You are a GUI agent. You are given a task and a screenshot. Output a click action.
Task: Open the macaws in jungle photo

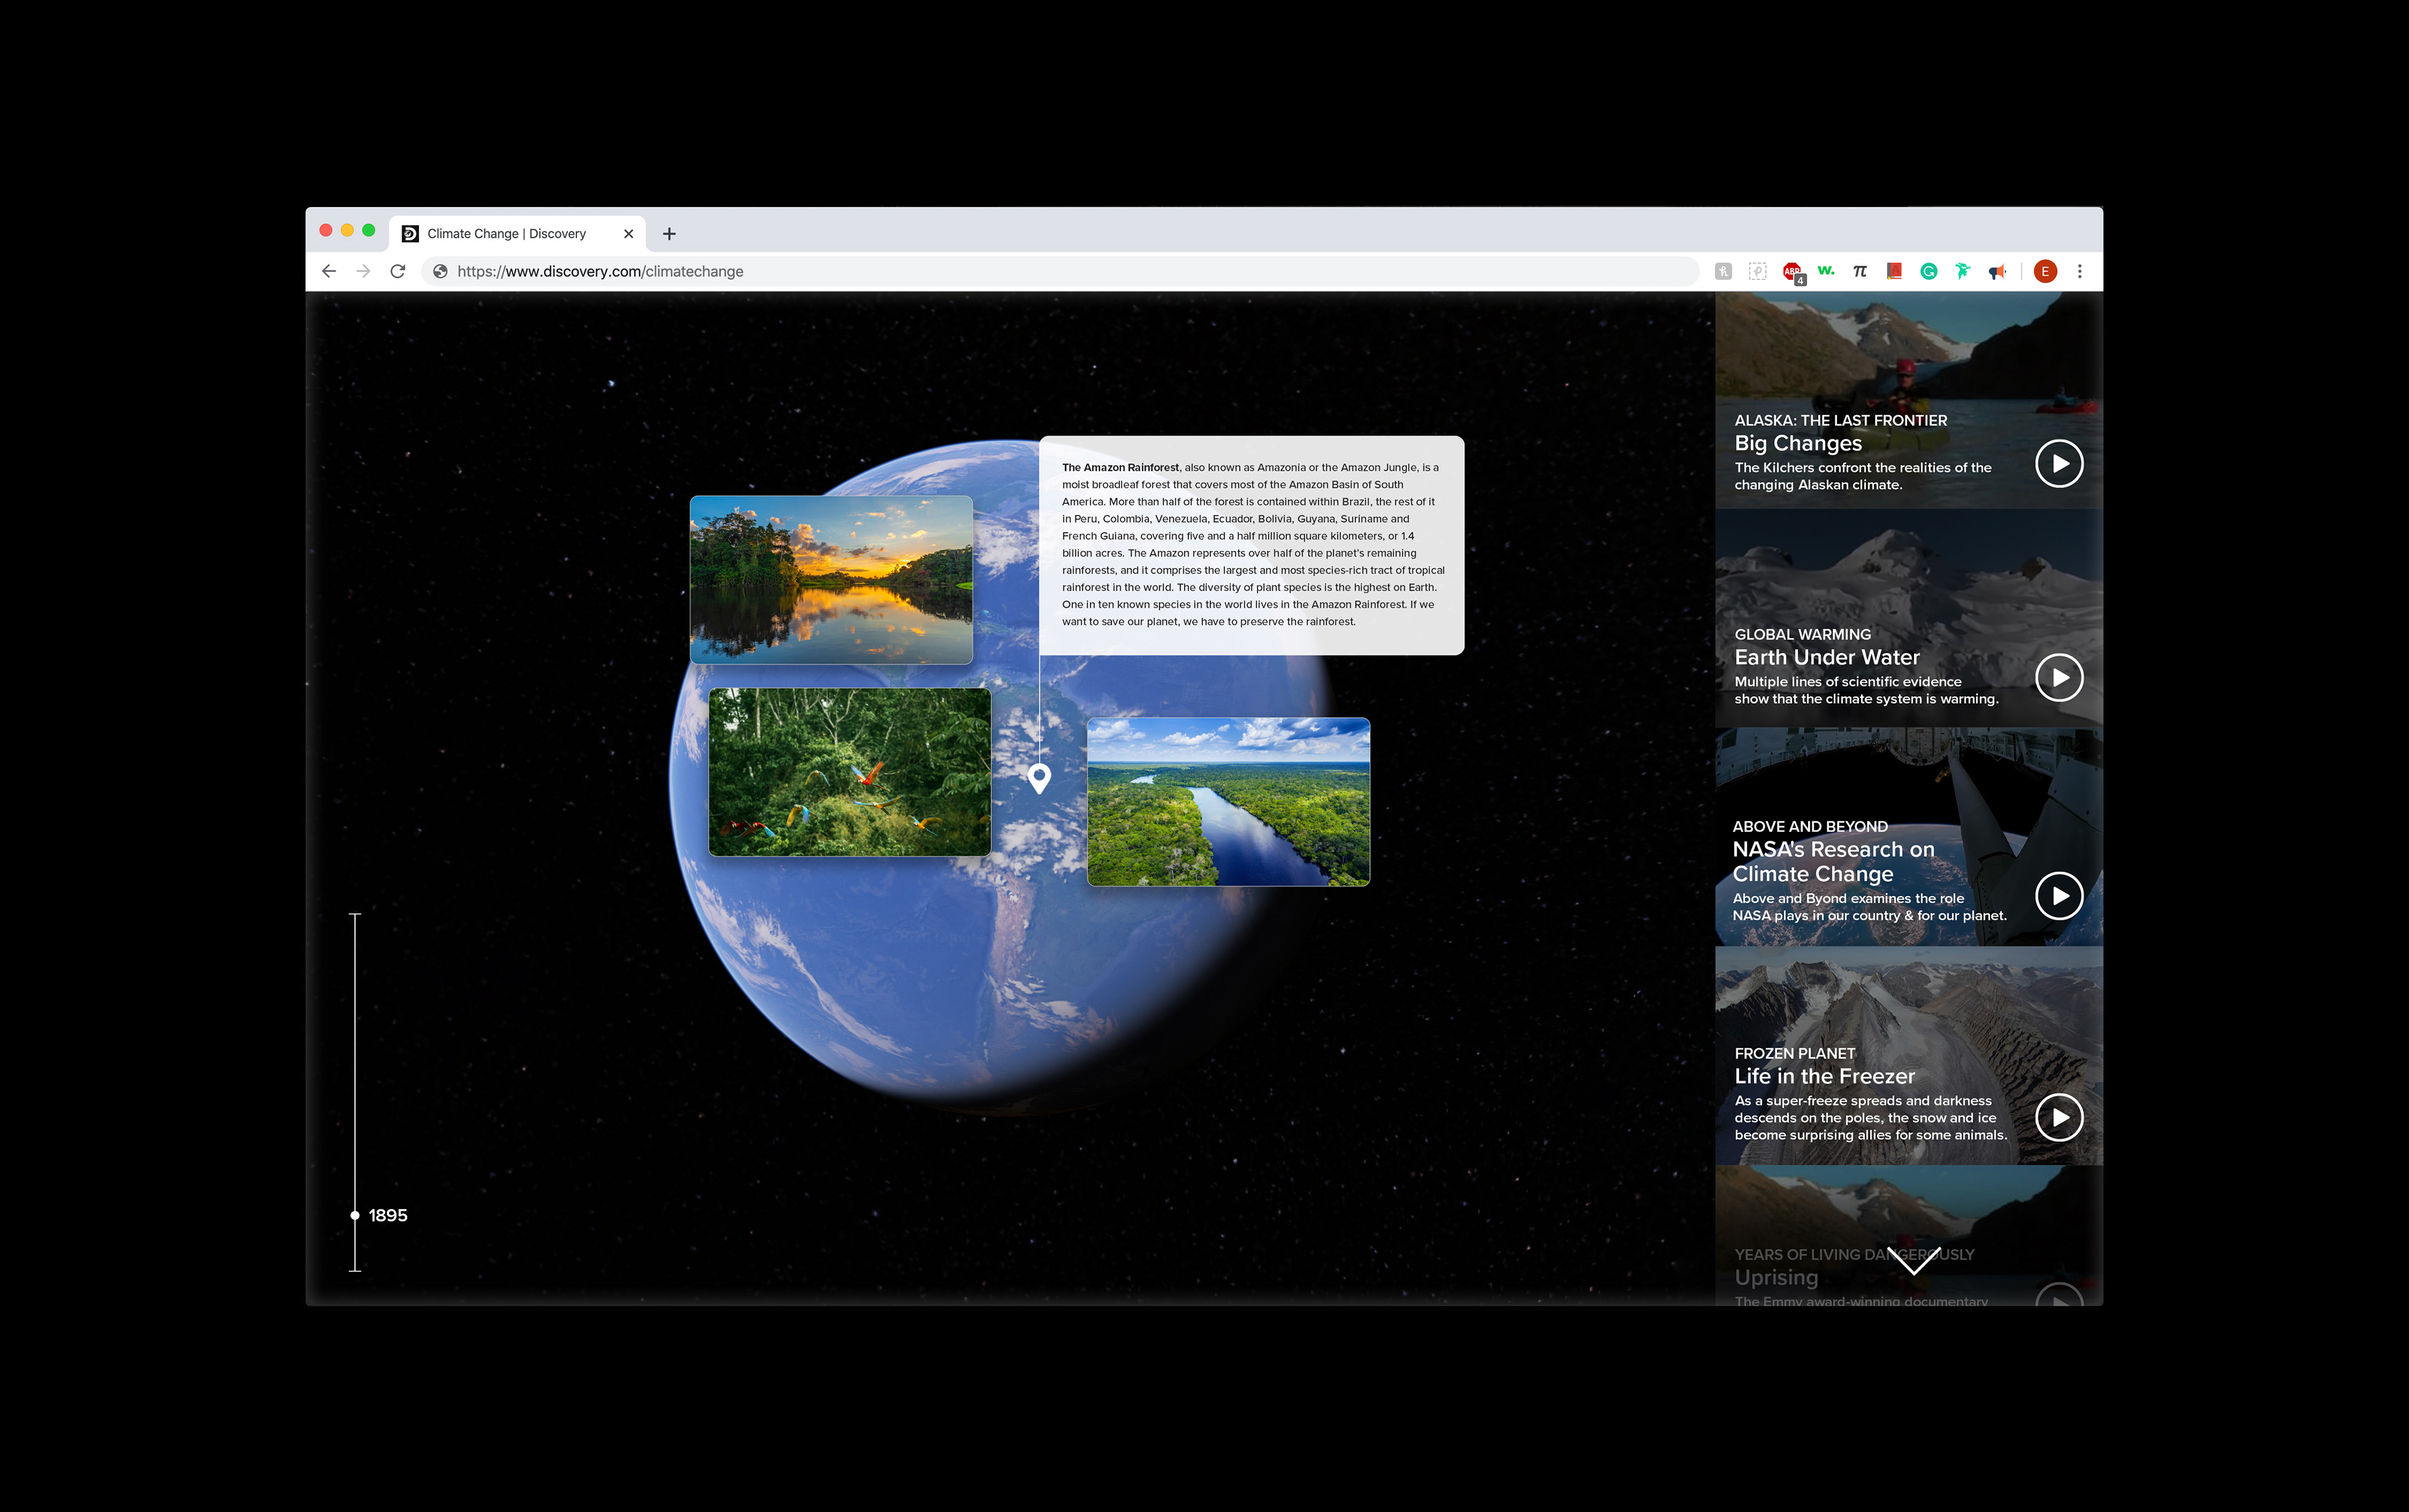tap(850, 772)
